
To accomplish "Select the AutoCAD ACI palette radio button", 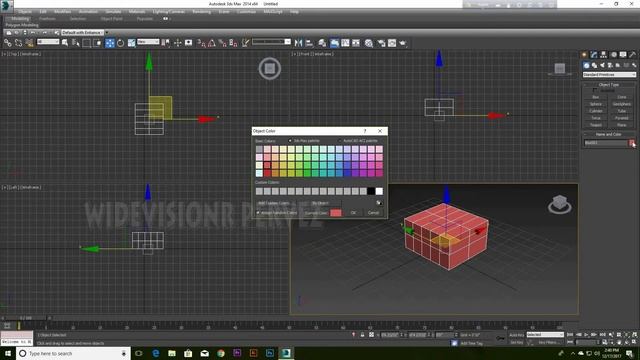I will click(x=339, y=141).
